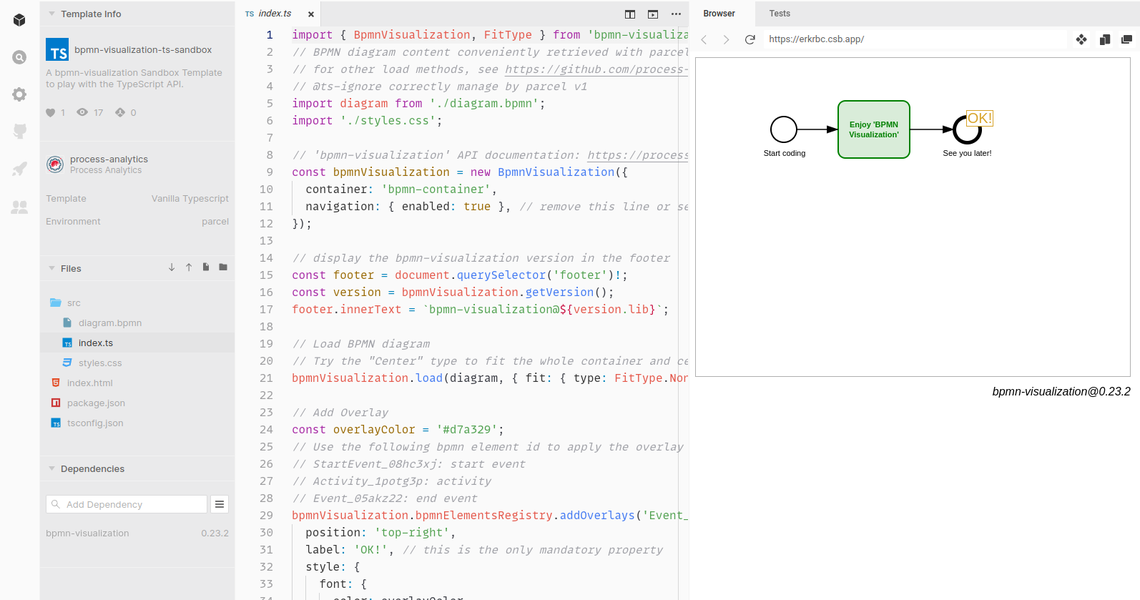1140x600 pixels.
Task: Split the editor using the split-view icon
Action: [x=629, y=14]
